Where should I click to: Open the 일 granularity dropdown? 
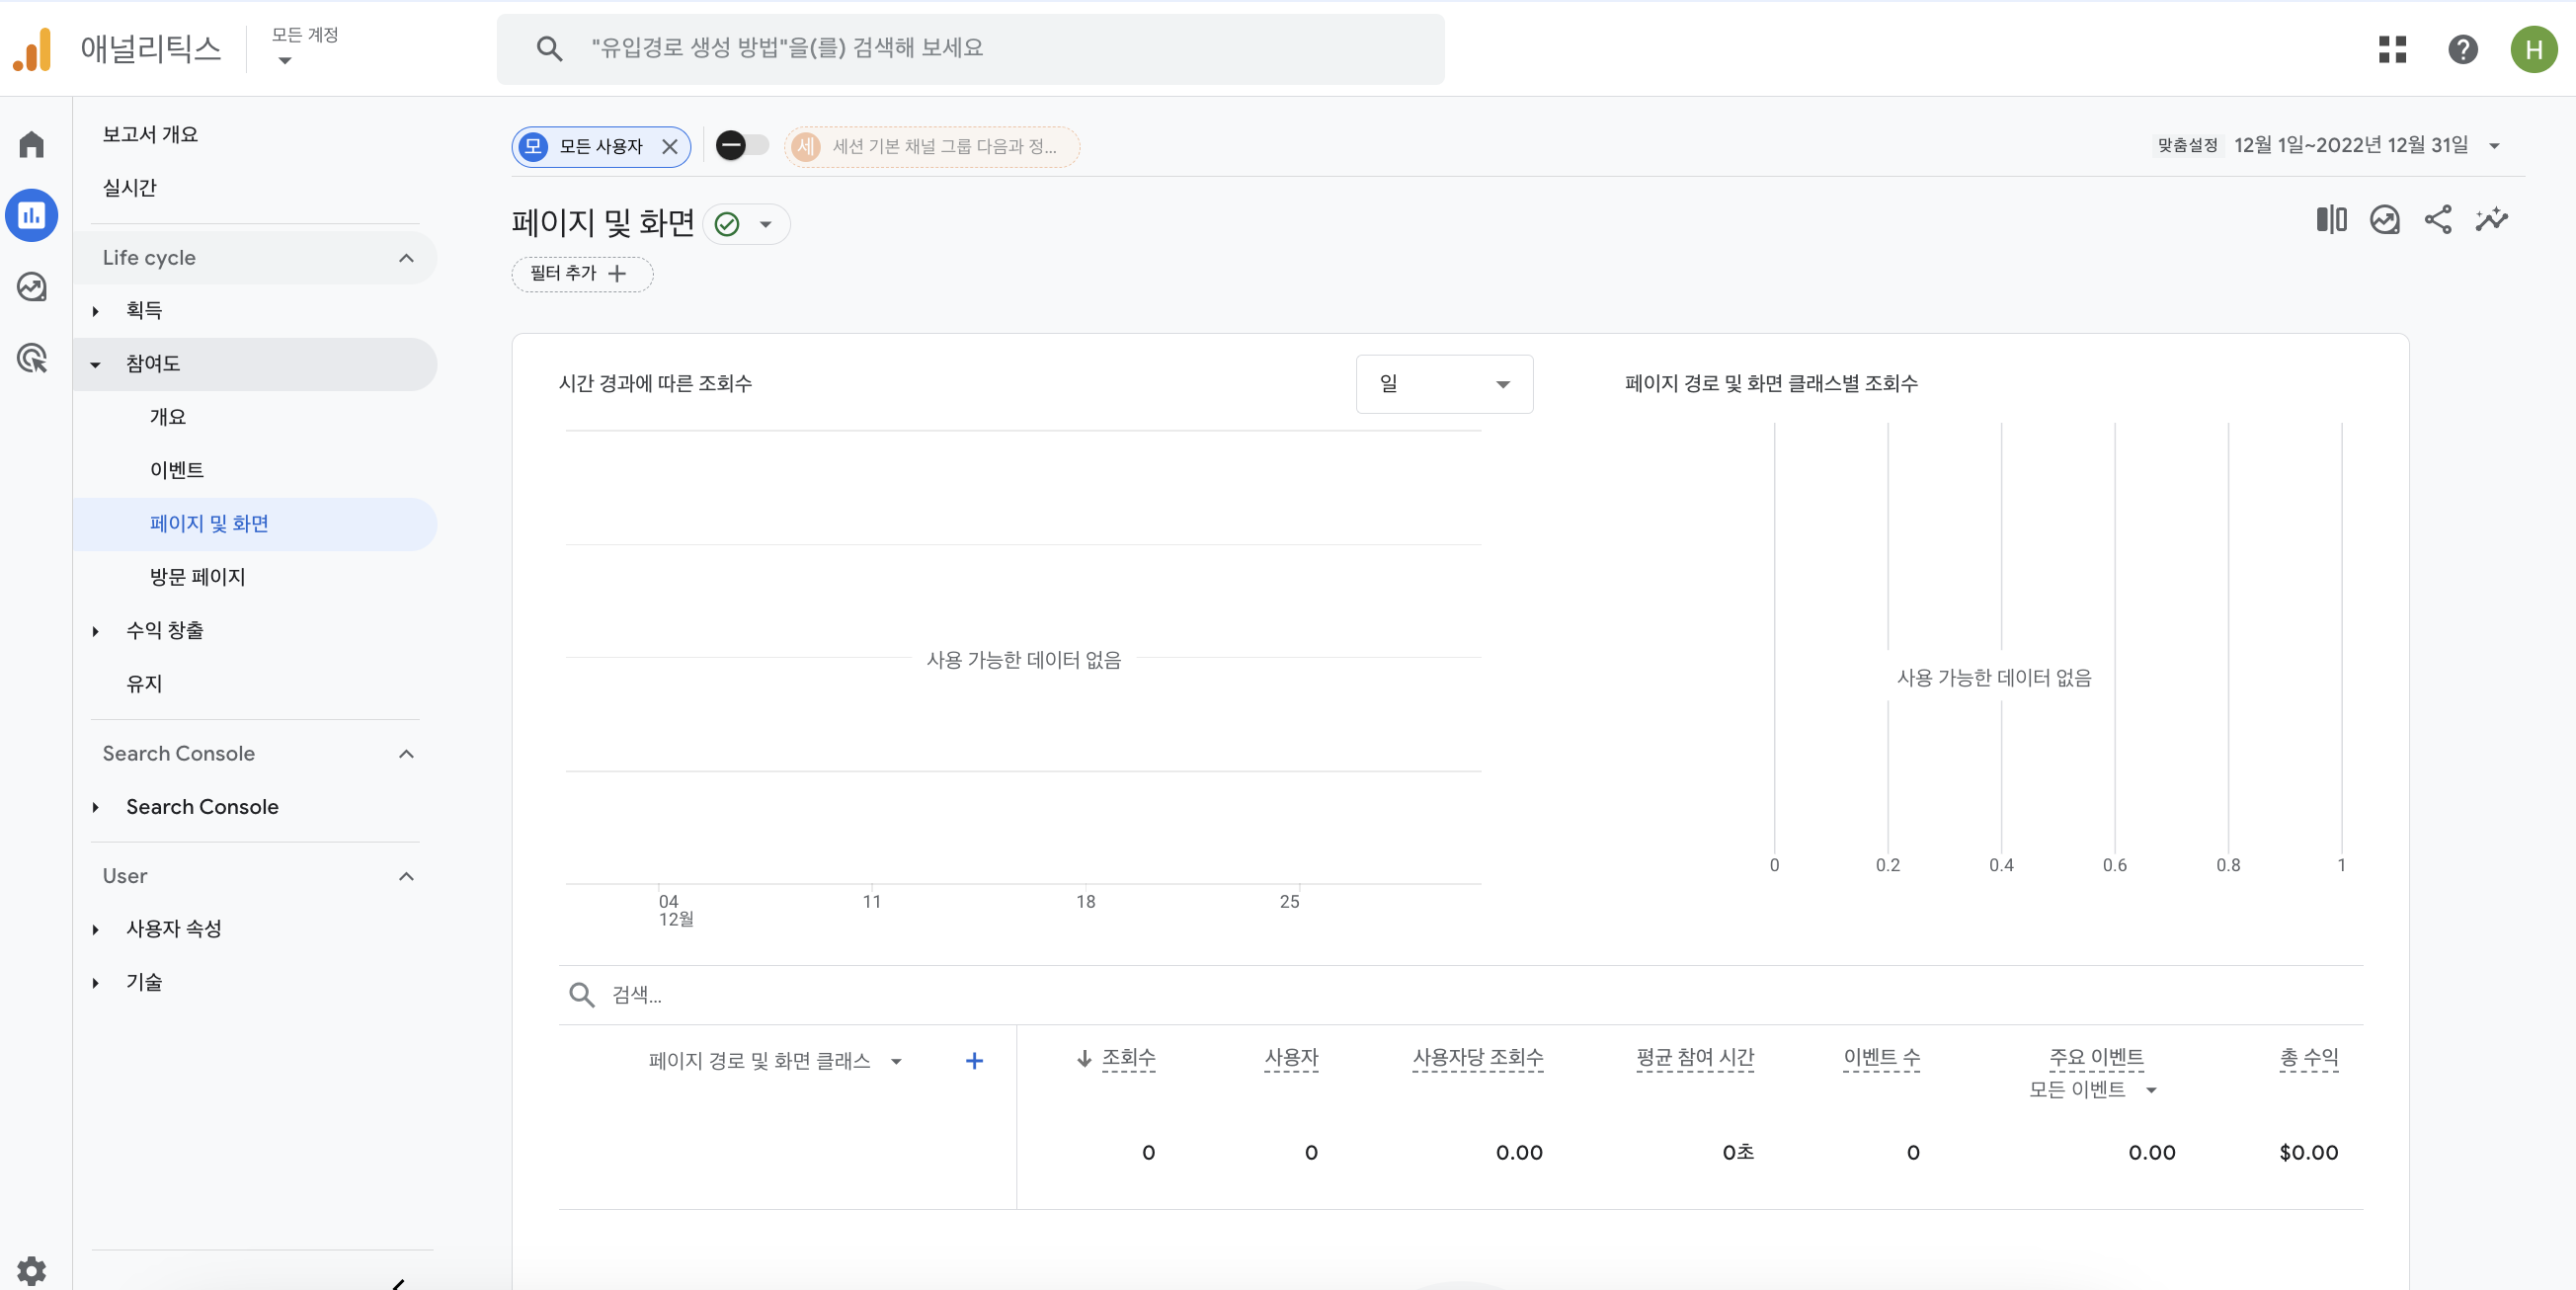coord(1444,384)
